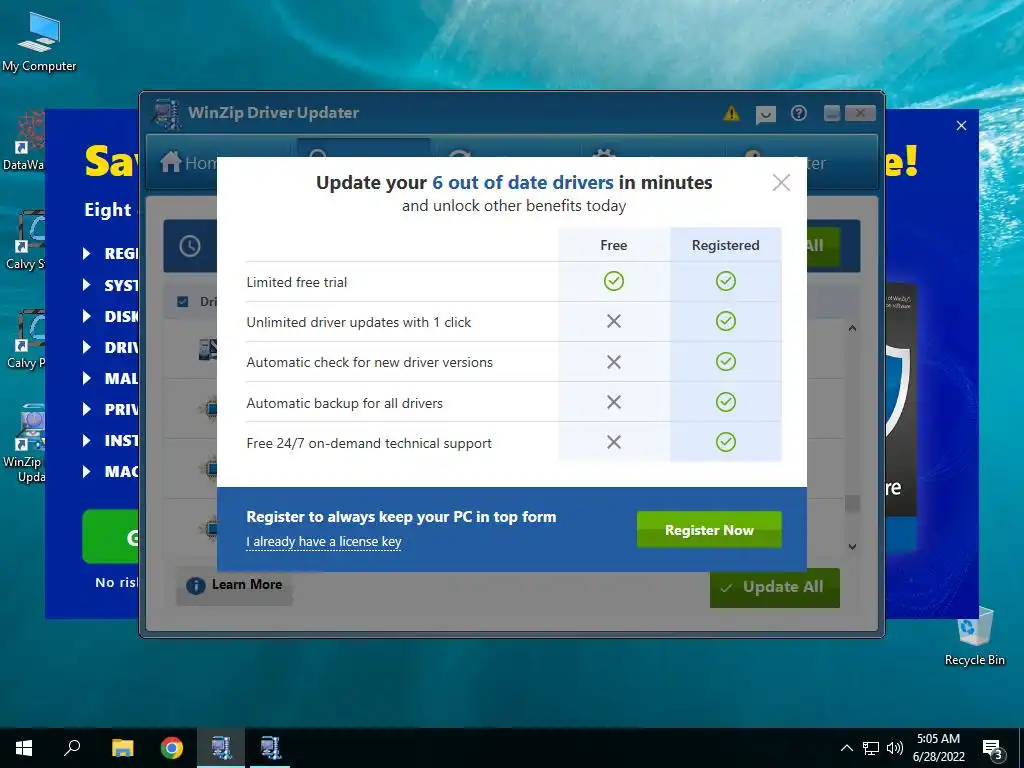Screen dimensions: 1024x768
Task: Expand the MAC item in blue ad
Action: point(87,472)
